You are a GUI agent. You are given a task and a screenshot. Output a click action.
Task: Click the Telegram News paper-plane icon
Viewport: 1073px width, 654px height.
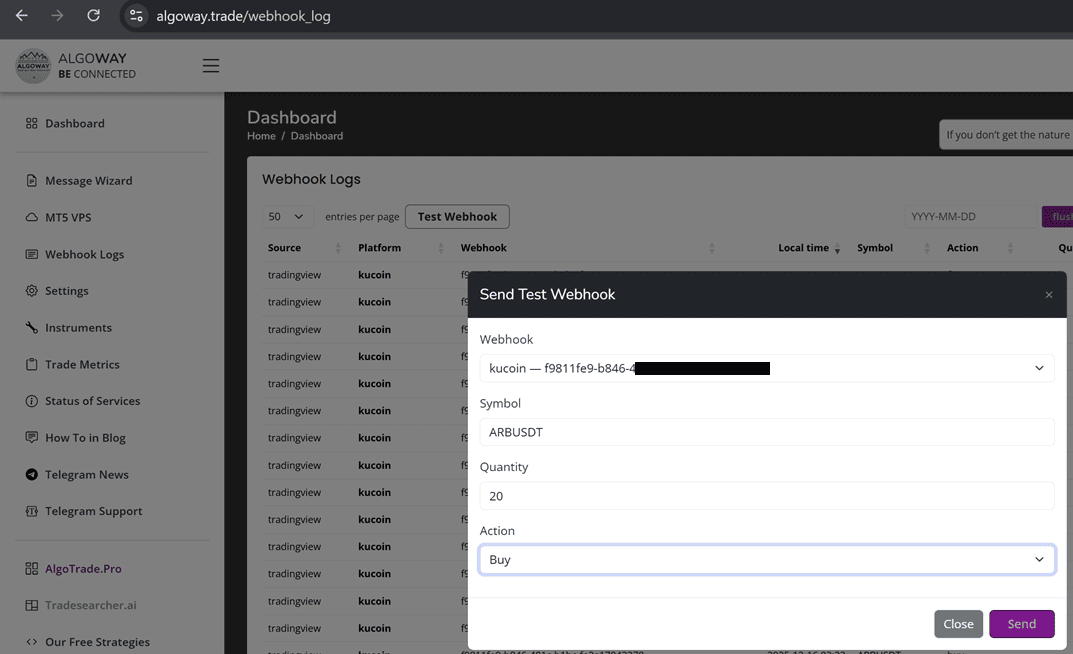point(31,474)
